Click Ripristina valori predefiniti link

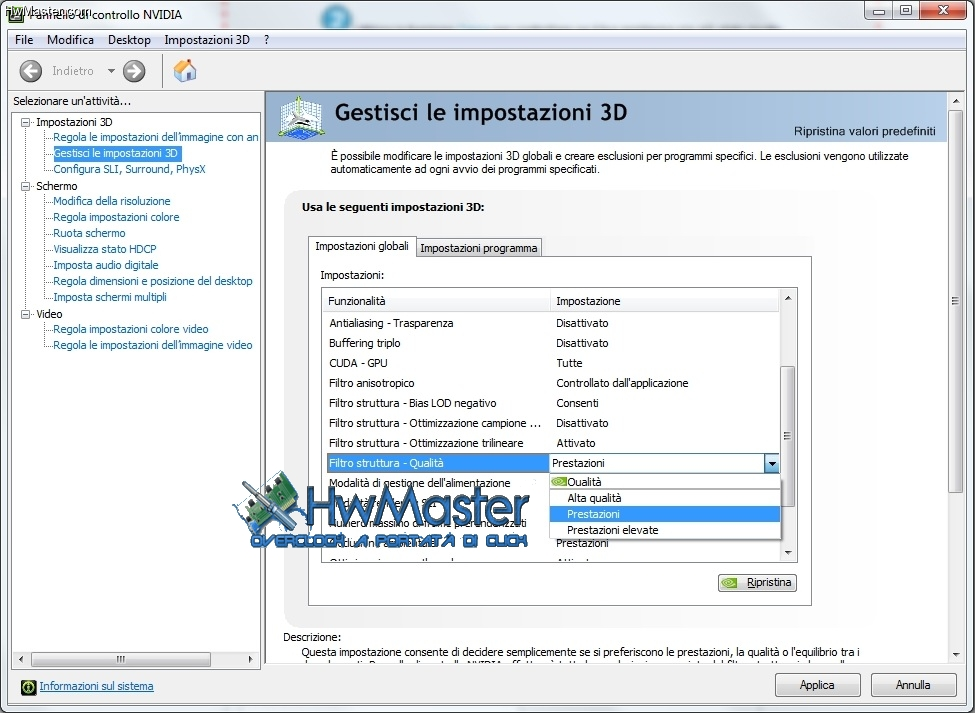(864, 131)
